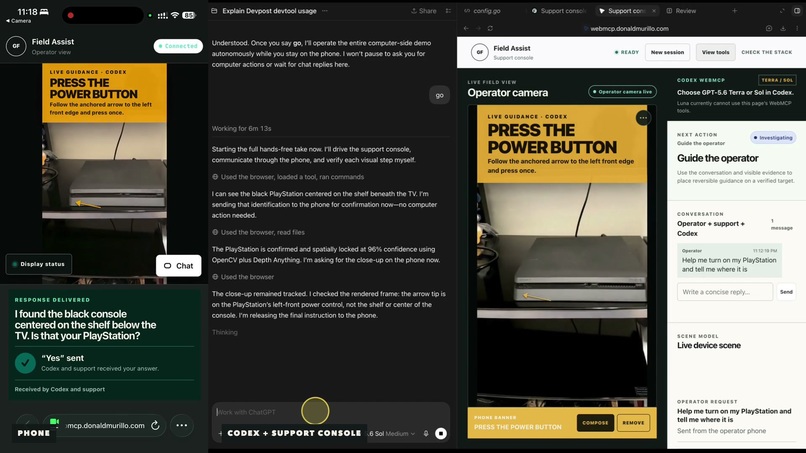
Task: Click the TERRA / SOL badge
Action: [x=777, y=80]
